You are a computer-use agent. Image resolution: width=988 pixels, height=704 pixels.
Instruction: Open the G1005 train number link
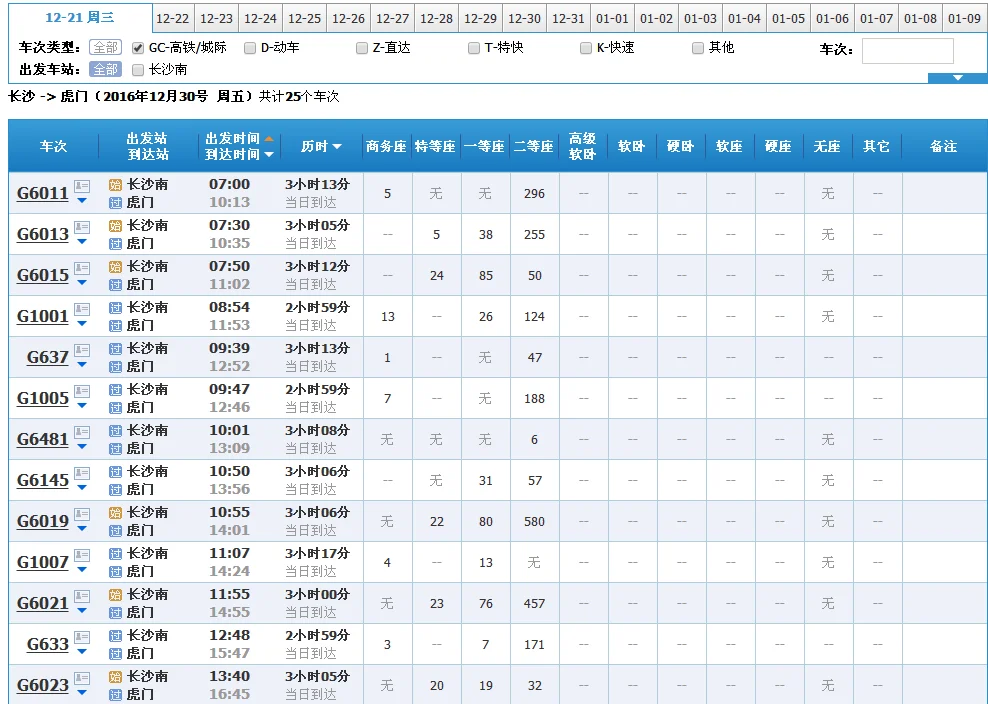(x=41, y=398)
